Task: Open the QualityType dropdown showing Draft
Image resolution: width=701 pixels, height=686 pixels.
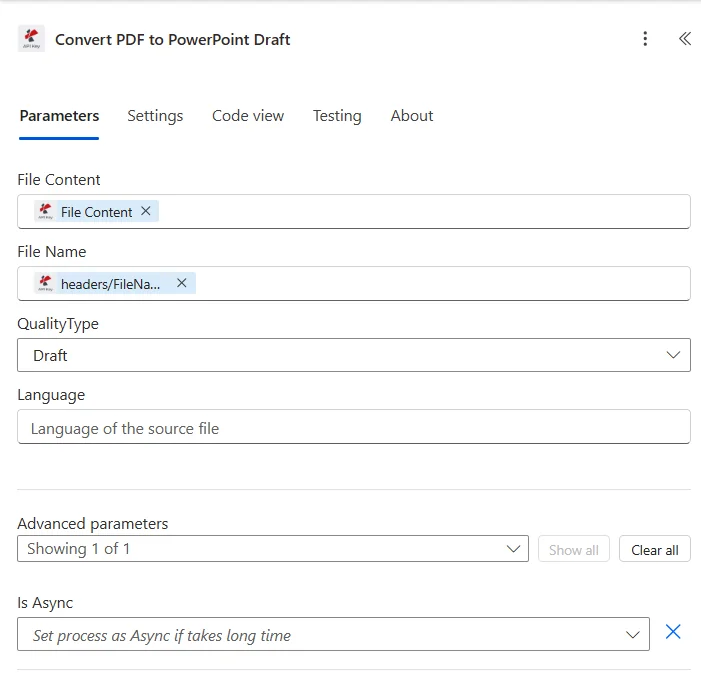Action: (x=354, y=355)
